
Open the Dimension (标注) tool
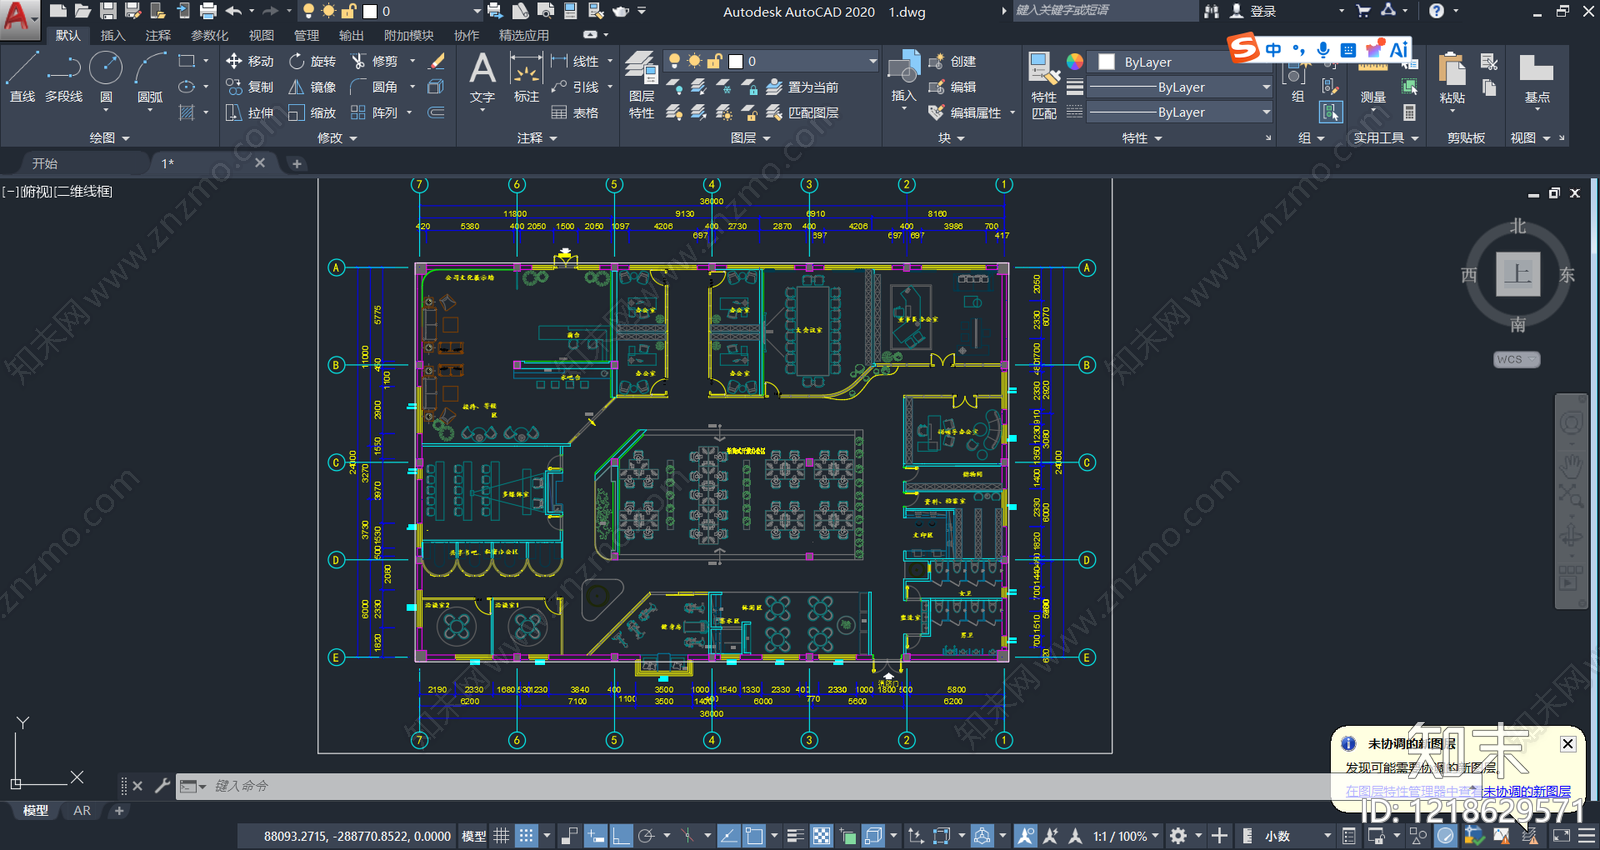coord(526,78)
